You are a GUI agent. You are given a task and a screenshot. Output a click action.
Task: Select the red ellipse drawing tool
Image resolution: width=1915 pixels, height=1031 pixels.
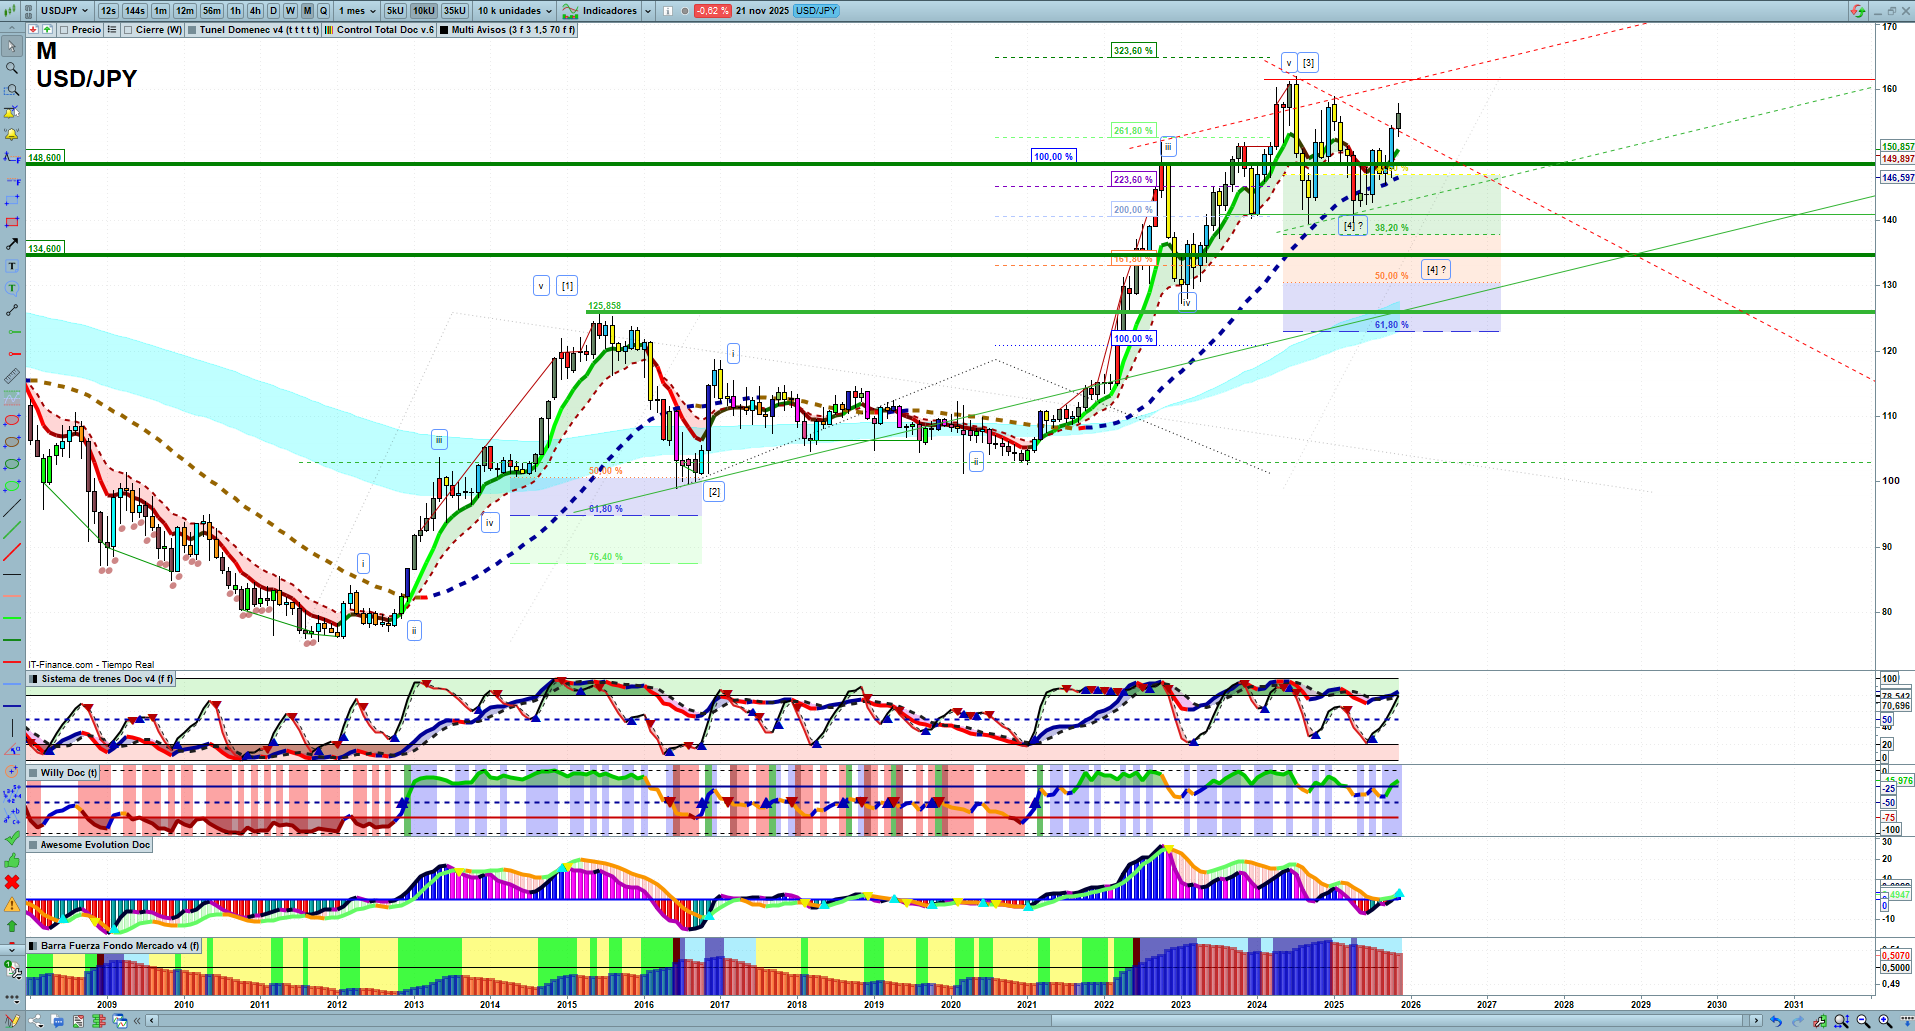click(12, 420)
